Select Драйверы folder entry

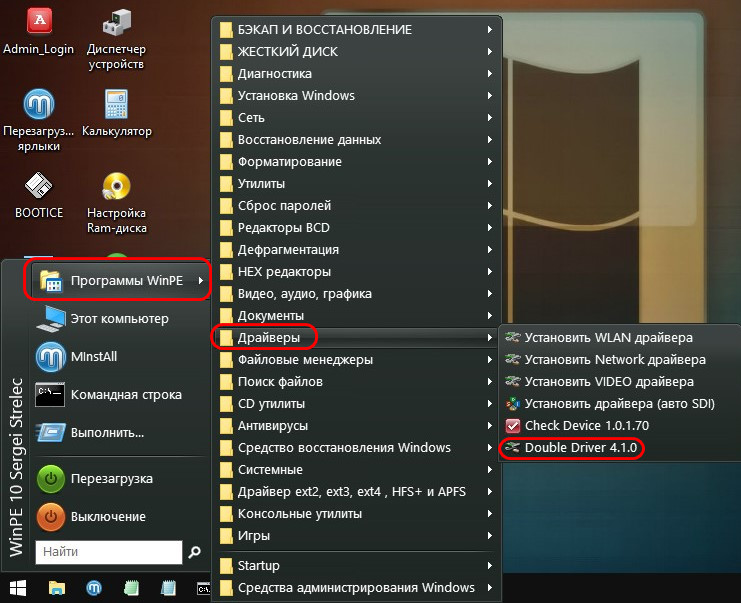[357, 337]
